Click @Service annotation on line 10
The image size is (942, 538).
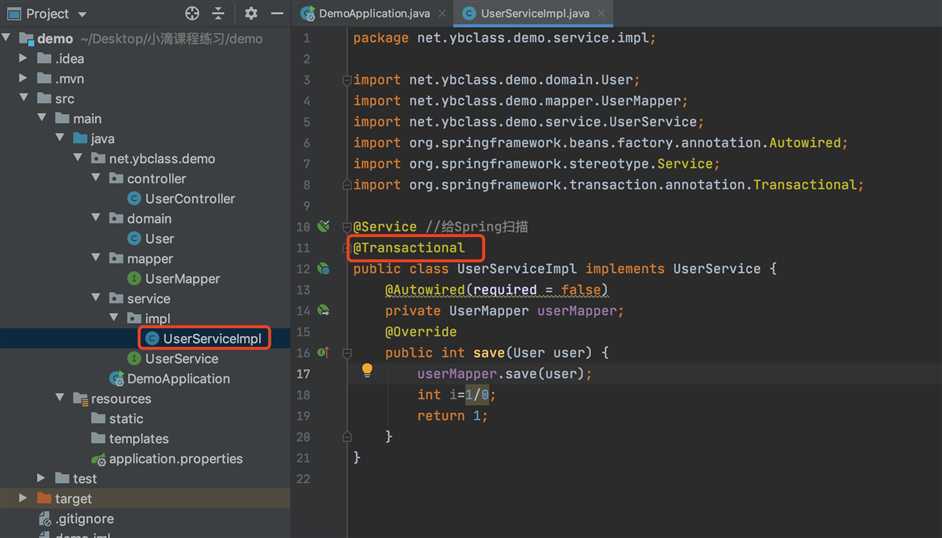[384, 226]
